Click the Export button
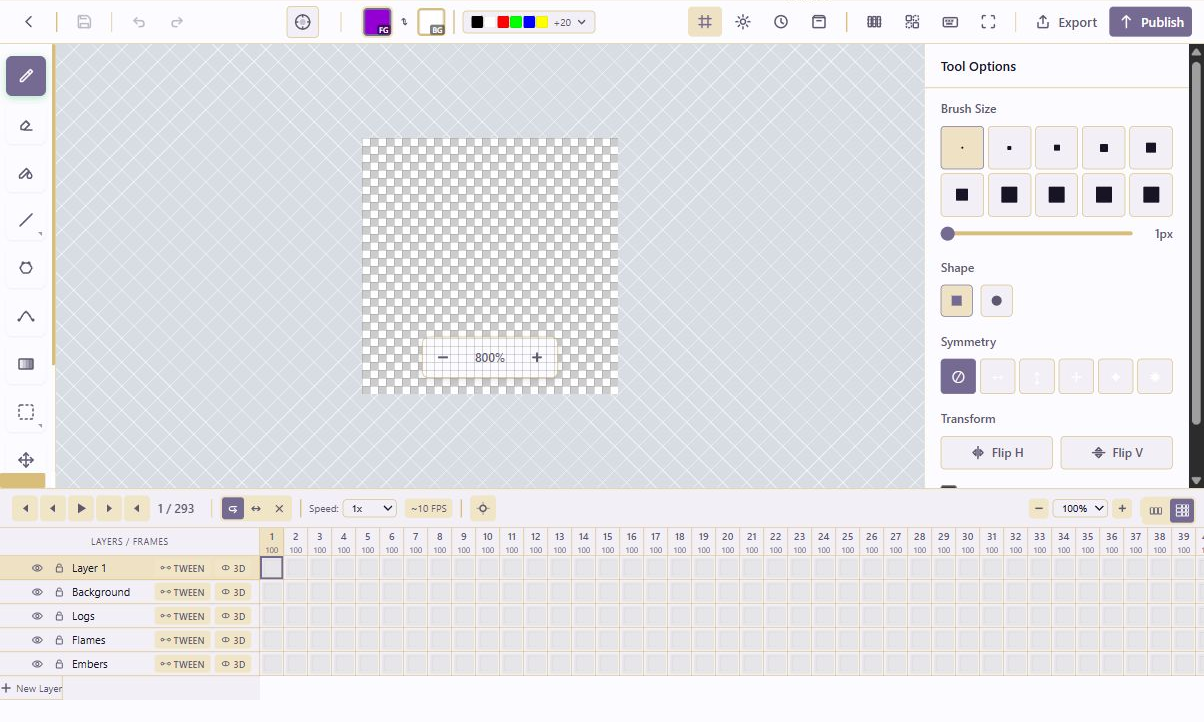 [1066, 22]
